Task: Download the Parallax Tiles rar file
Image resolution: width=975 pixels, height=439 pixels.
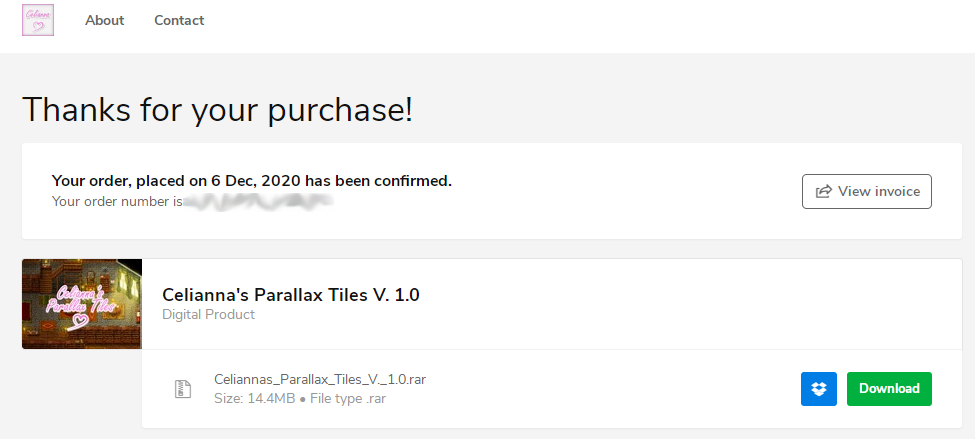Action: tap(889, 389)
